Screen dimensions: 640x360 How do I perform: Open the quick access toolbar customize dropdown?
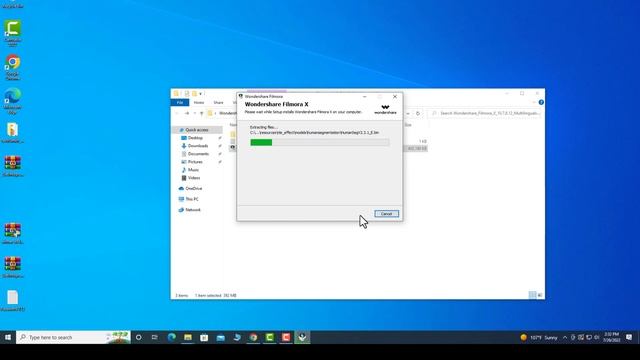(x=200, y=94)
